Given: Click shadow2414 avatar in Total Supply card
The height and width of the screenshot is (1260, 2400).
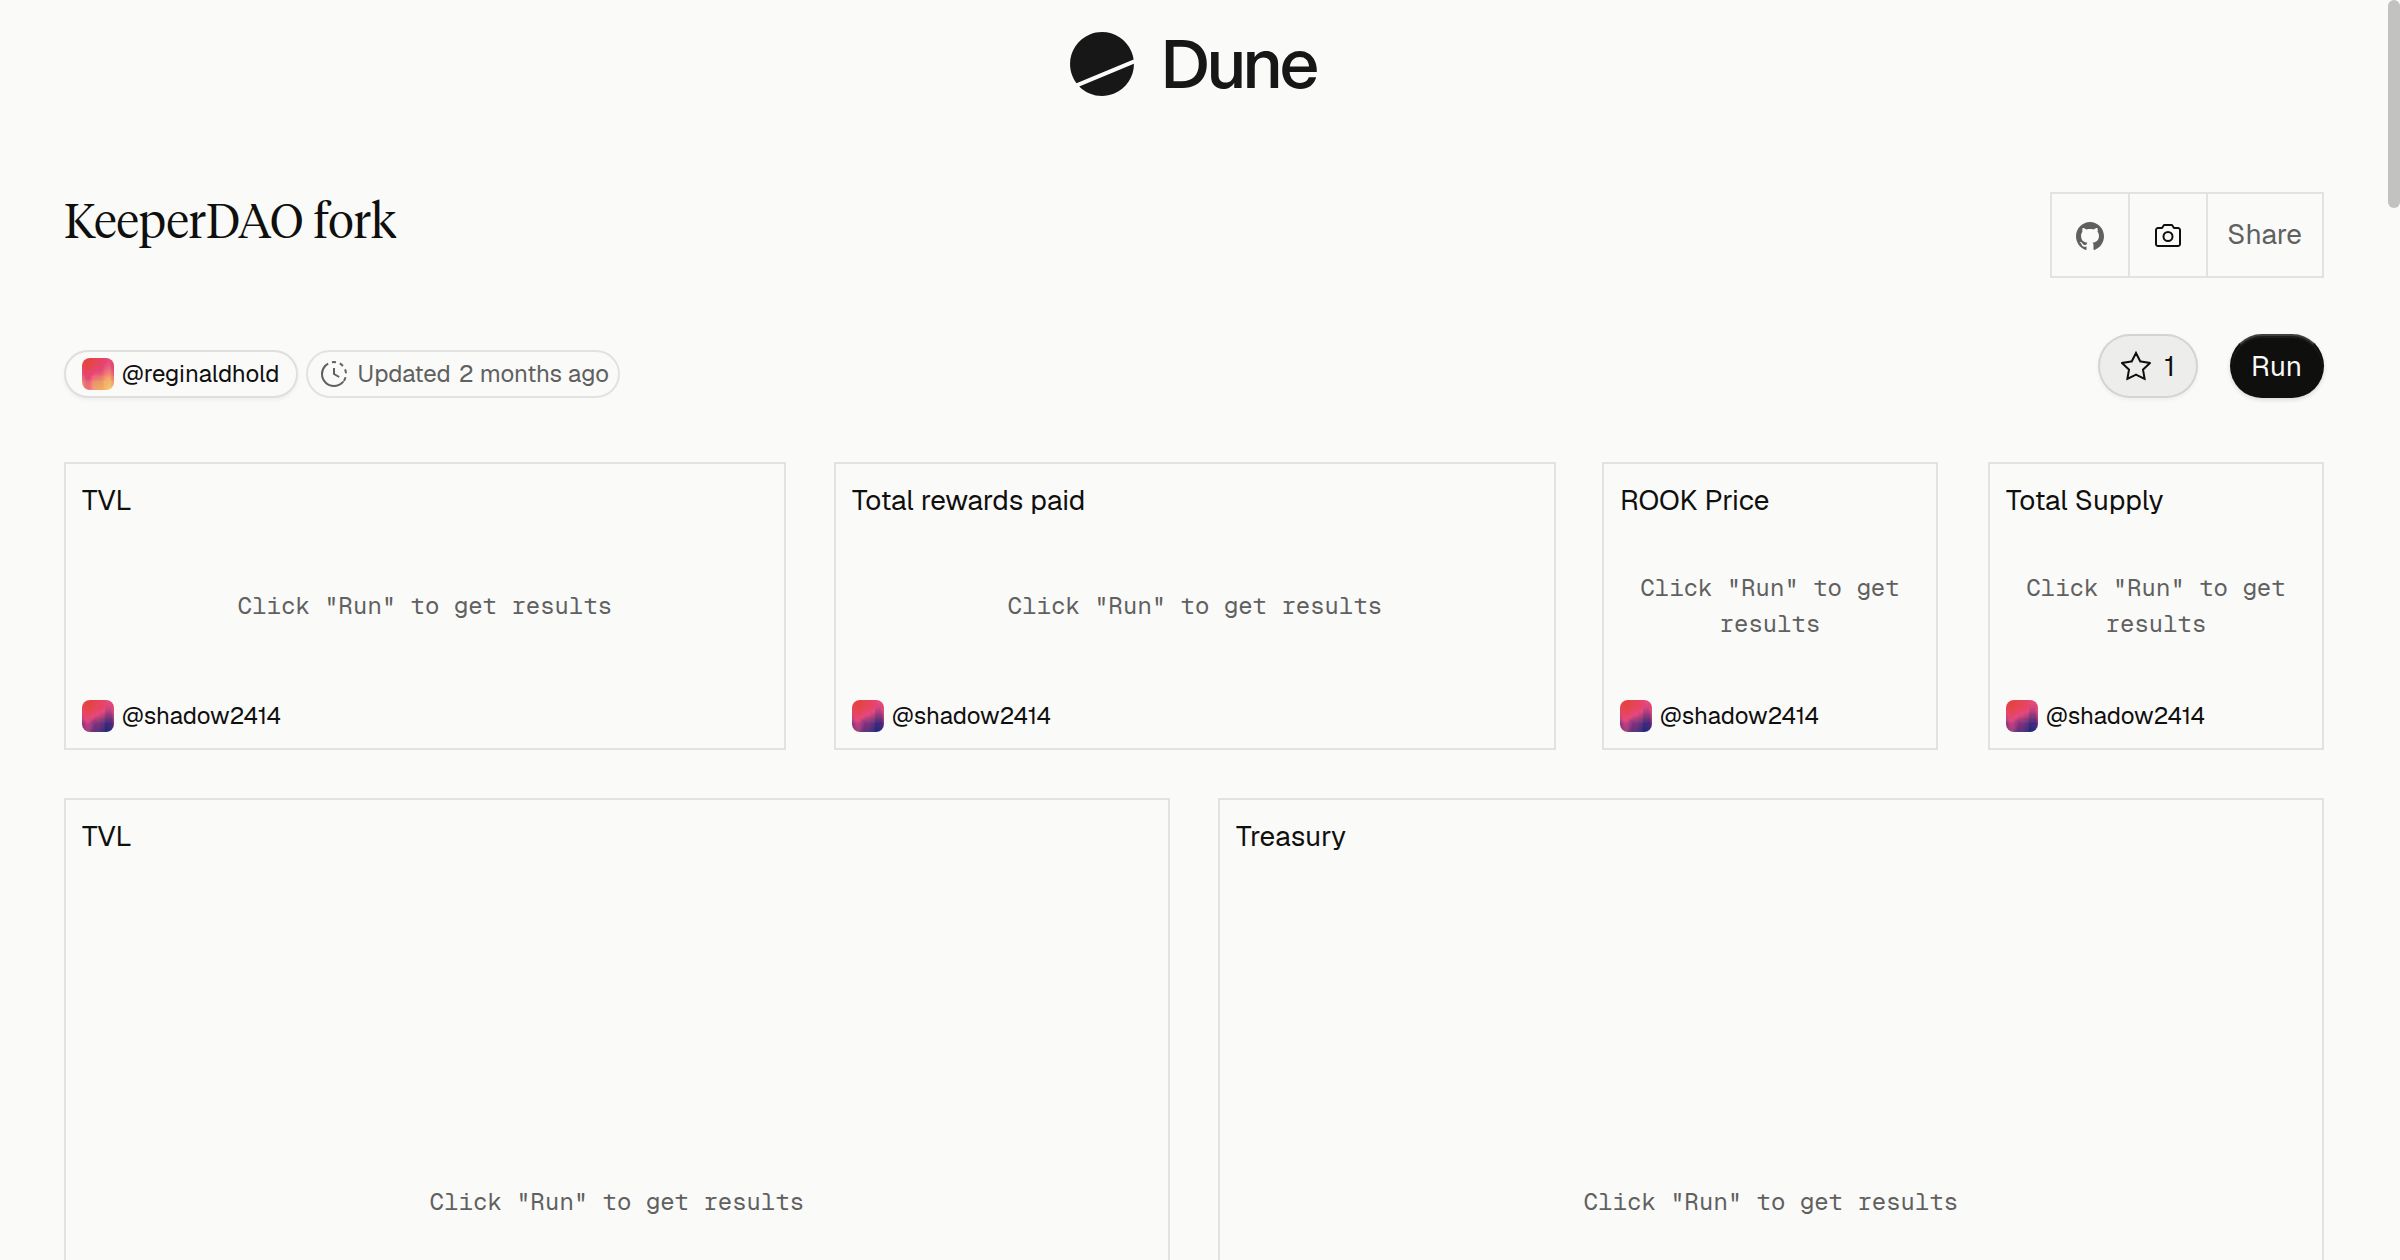Looking at the screenshot, I should tap(2022, 716).
